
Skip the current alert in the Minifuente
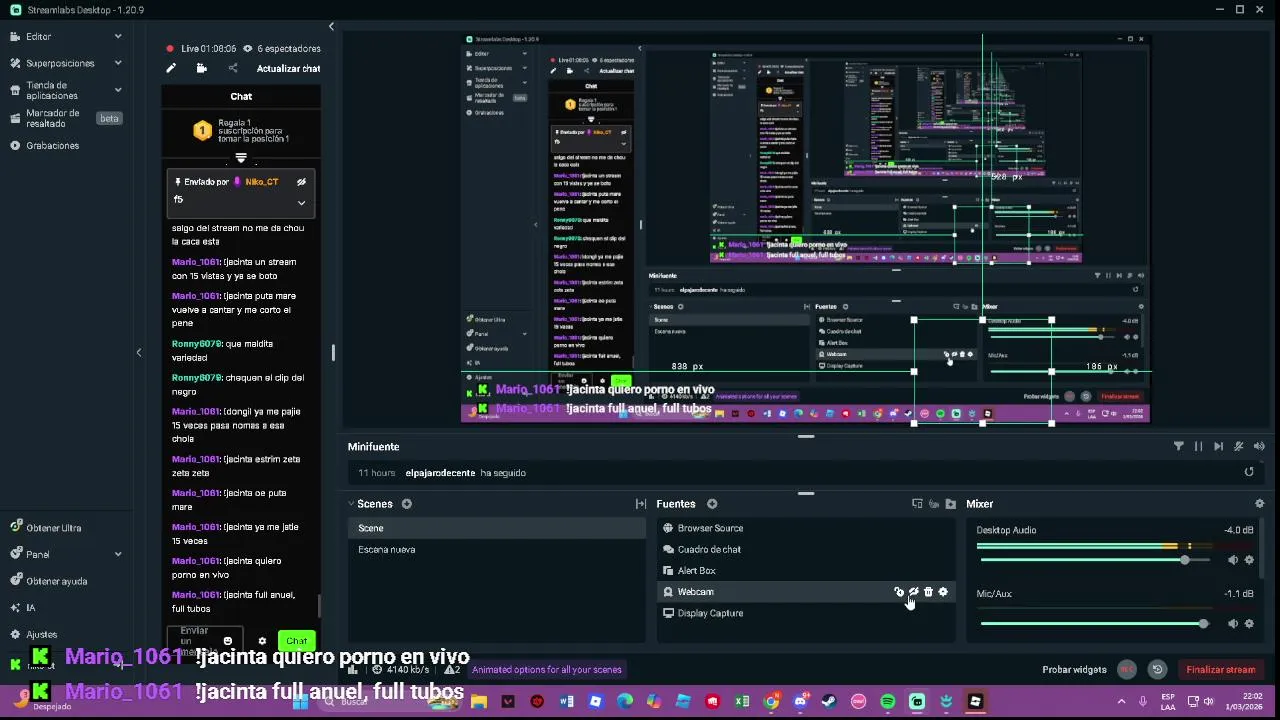tap(1218, 447)
